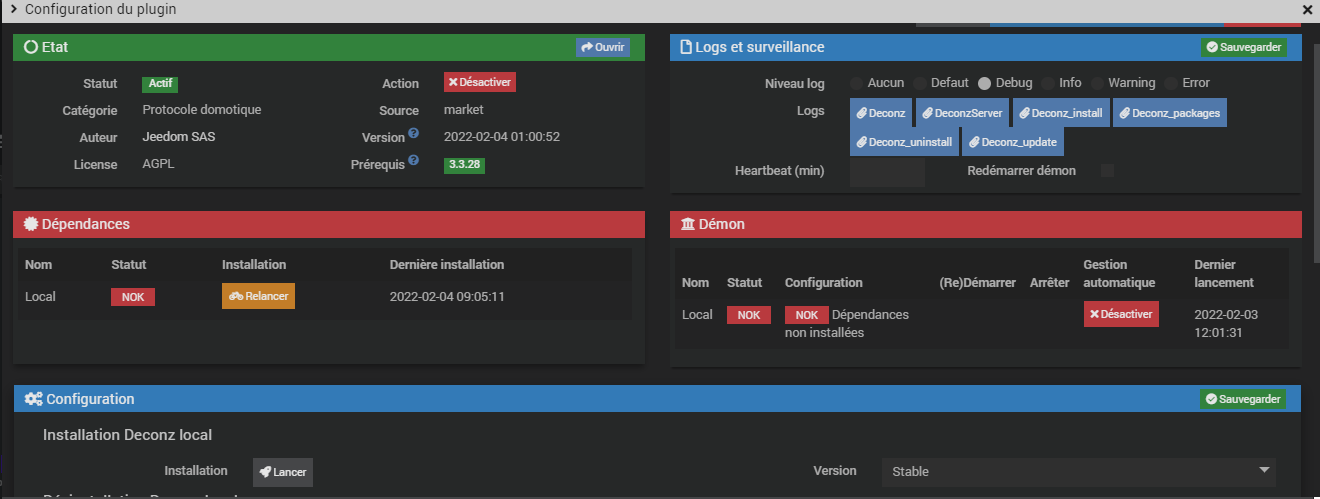Image resolution: width=1320 pixels, height=499 pixels.
Task: Open the Deconz log file
Action: [880, 113]
